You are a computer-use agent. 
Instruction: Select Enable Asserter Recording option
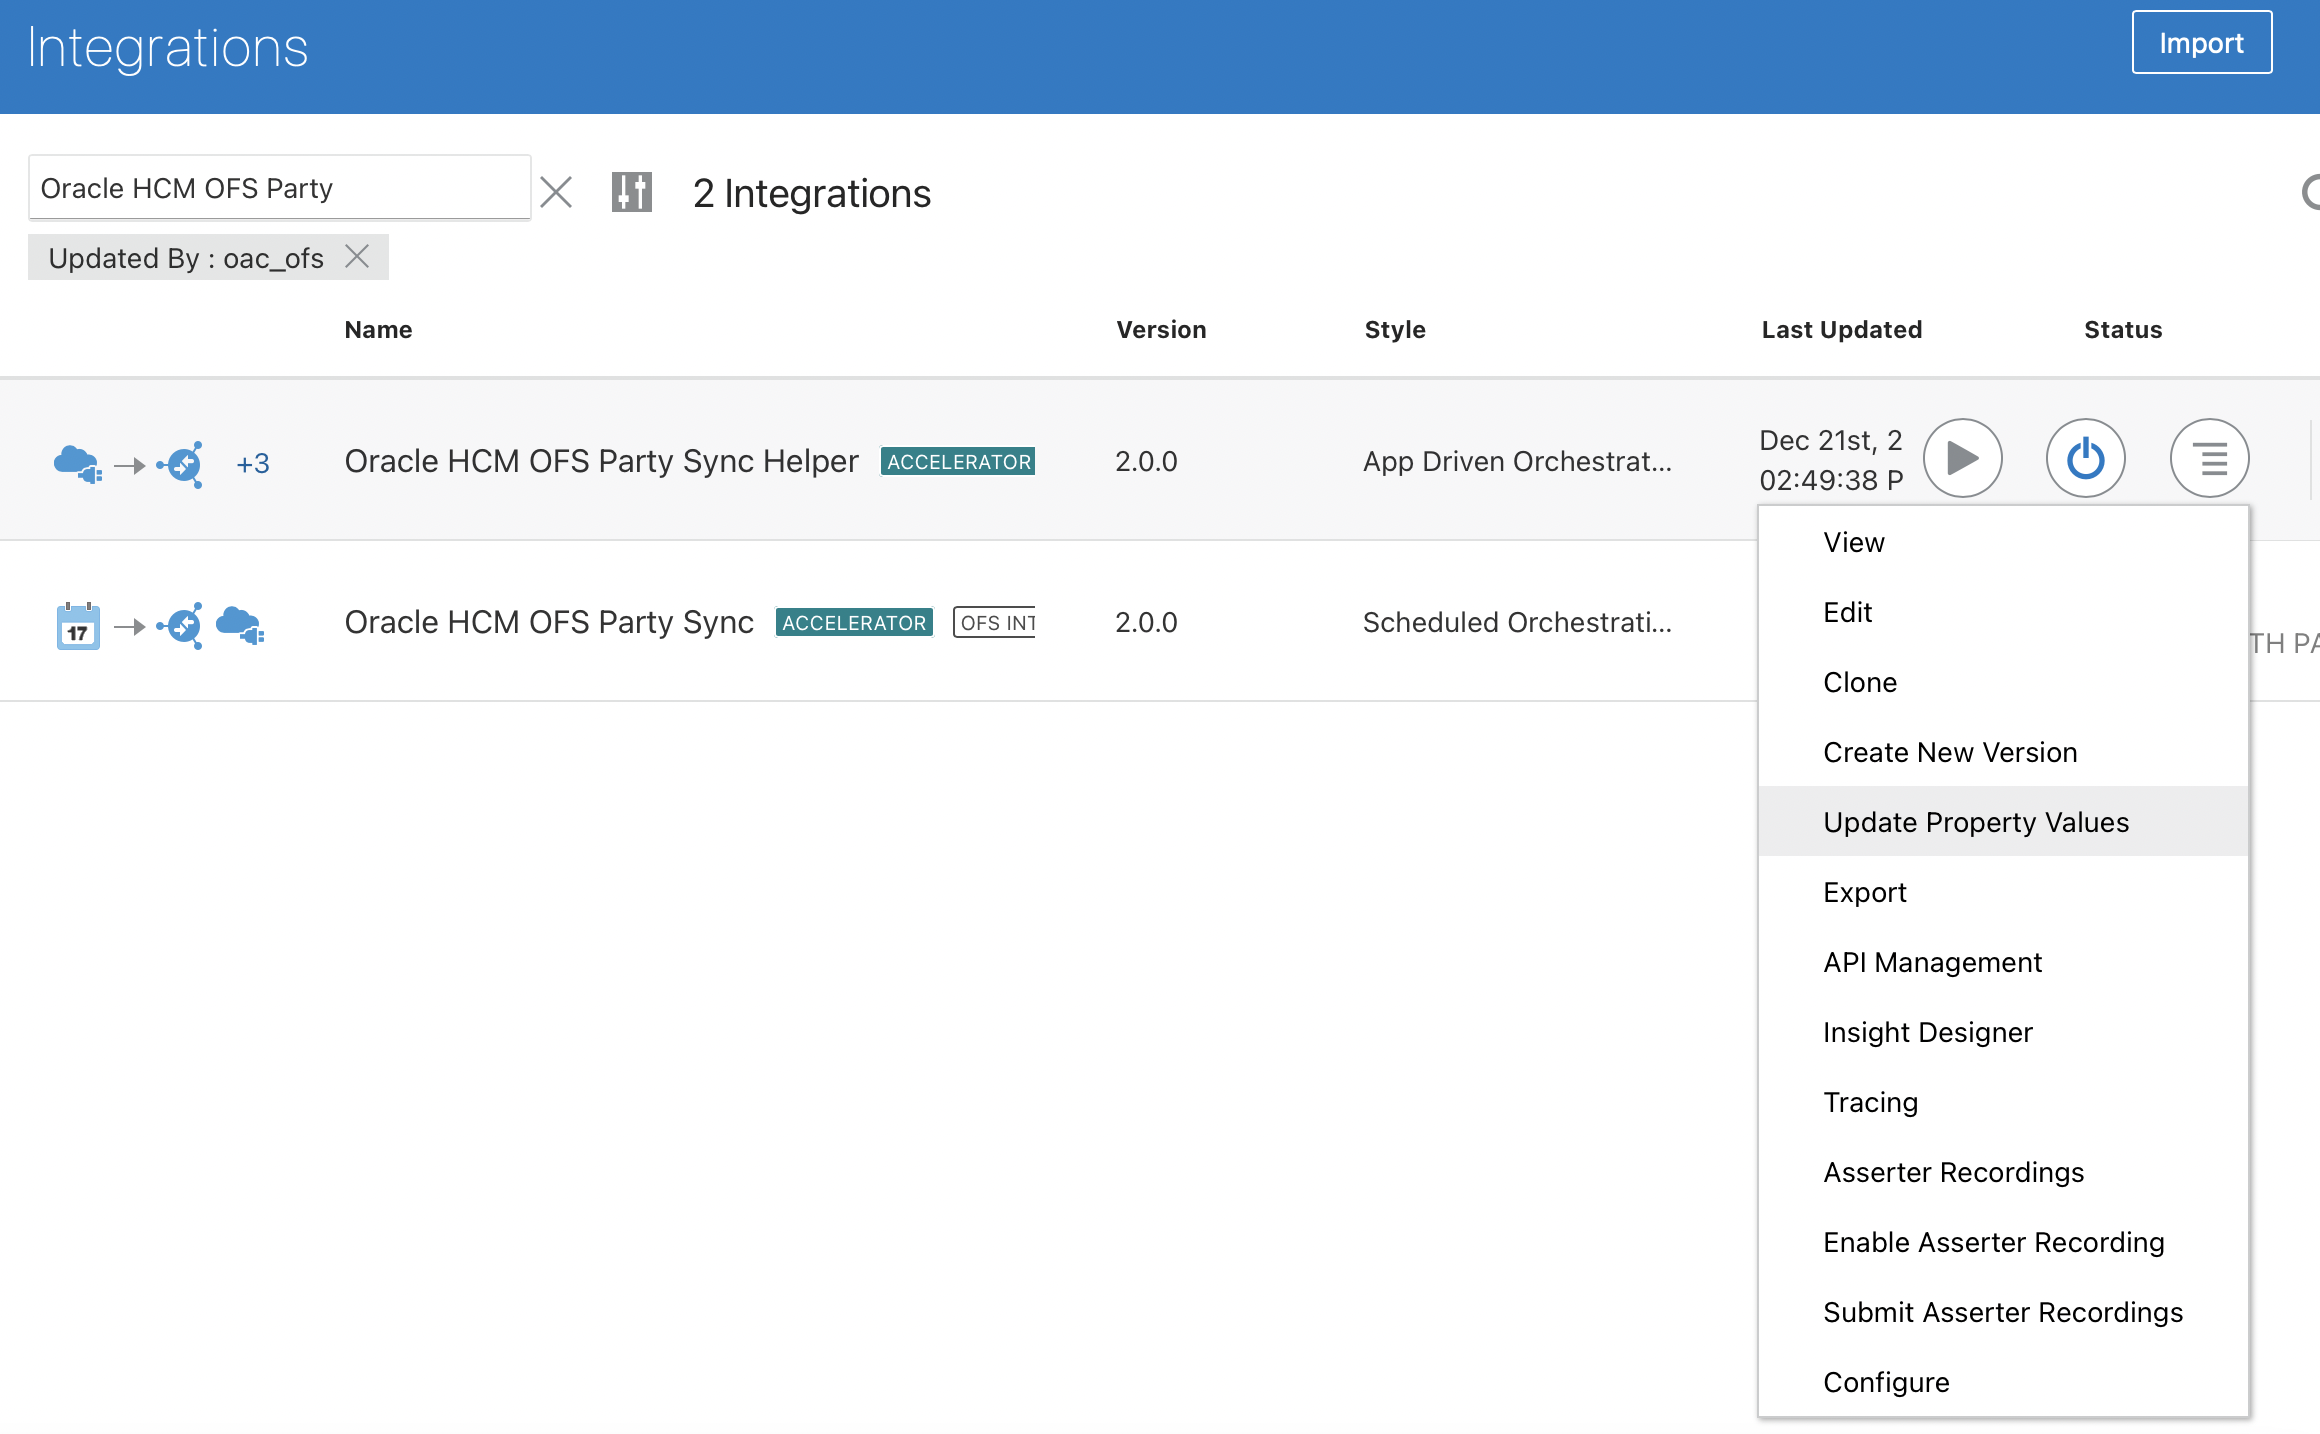pos(1993,1242)
